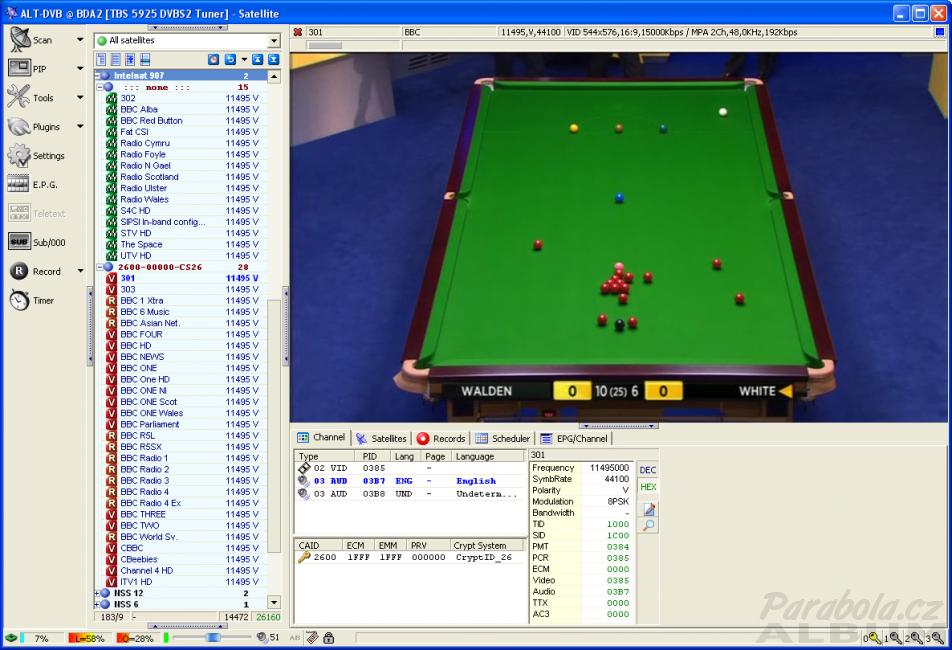
Task: Open the PIP dropdown arrow
Action: pyautogui.click(x=80, y=69)
